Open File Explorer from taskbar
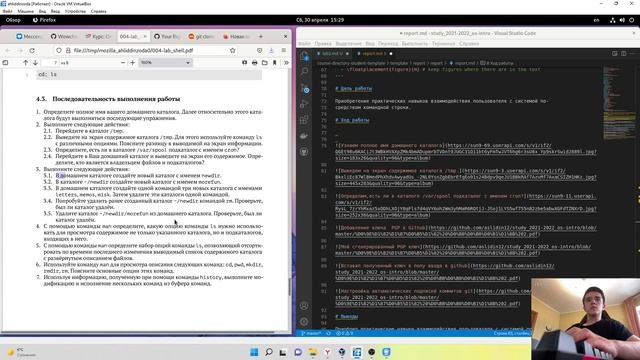The height and width of the screenshot is (360, 640). point(313,352)
